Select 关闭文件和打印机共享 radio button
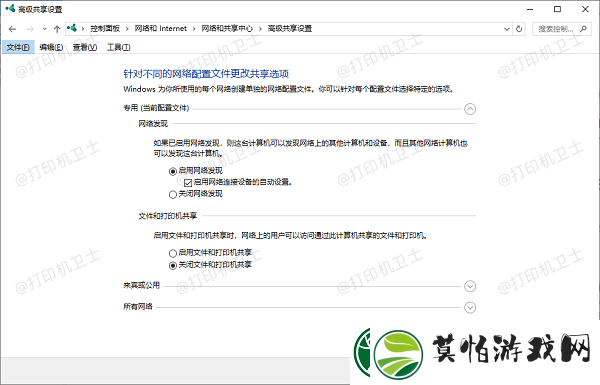Screen dimensions: 600x385 (x=173, y=265)
